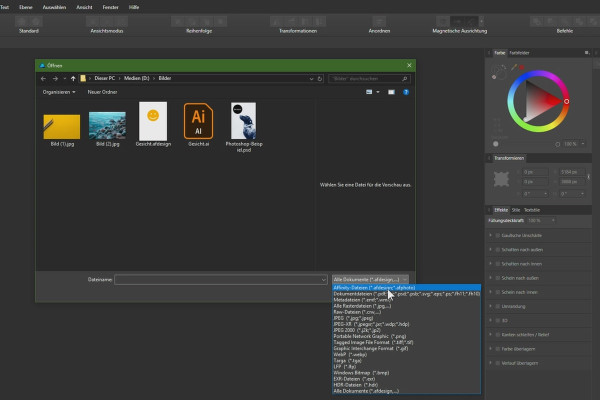Click the anchor point selector in Transformieren
The image size is (600, 400).
pyautogui.click(x=501, y=179)
